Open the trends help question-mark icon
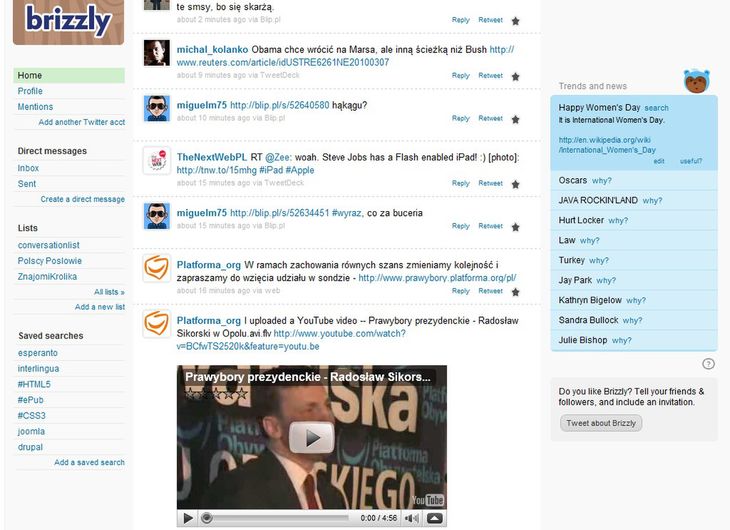 point(708,364)
